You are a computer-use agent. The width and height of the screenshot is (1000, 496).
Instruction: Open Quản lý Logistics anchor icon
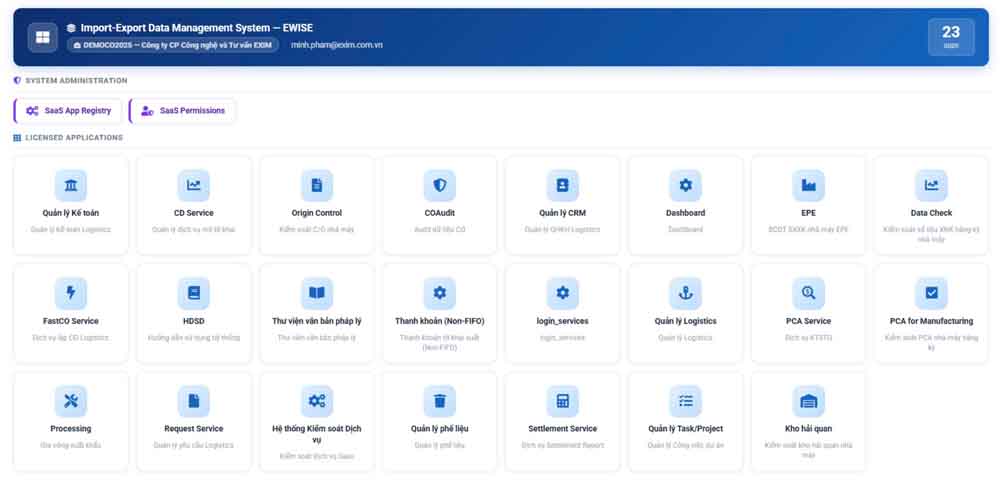click(686, 293)
